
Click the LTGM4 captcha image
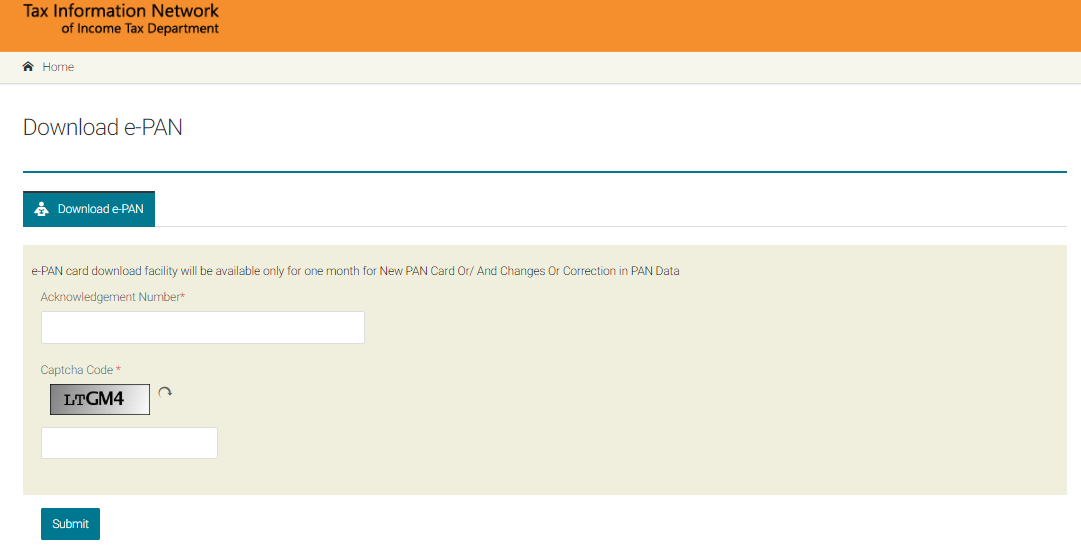tap(100, 399)
